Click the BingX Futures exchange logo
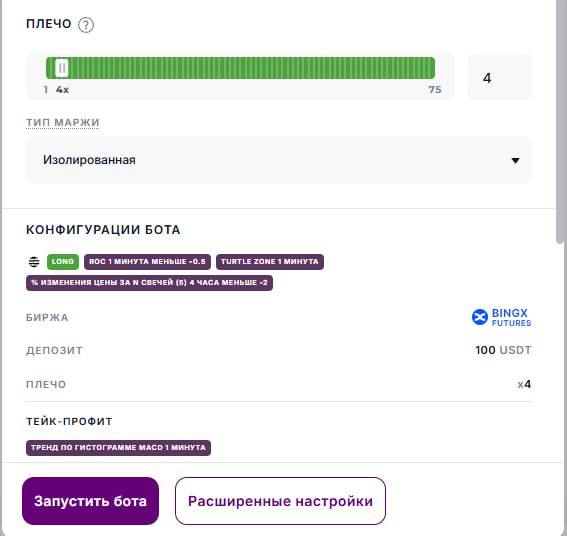Viewport: 567px width, 536px height. pos(502,318)
